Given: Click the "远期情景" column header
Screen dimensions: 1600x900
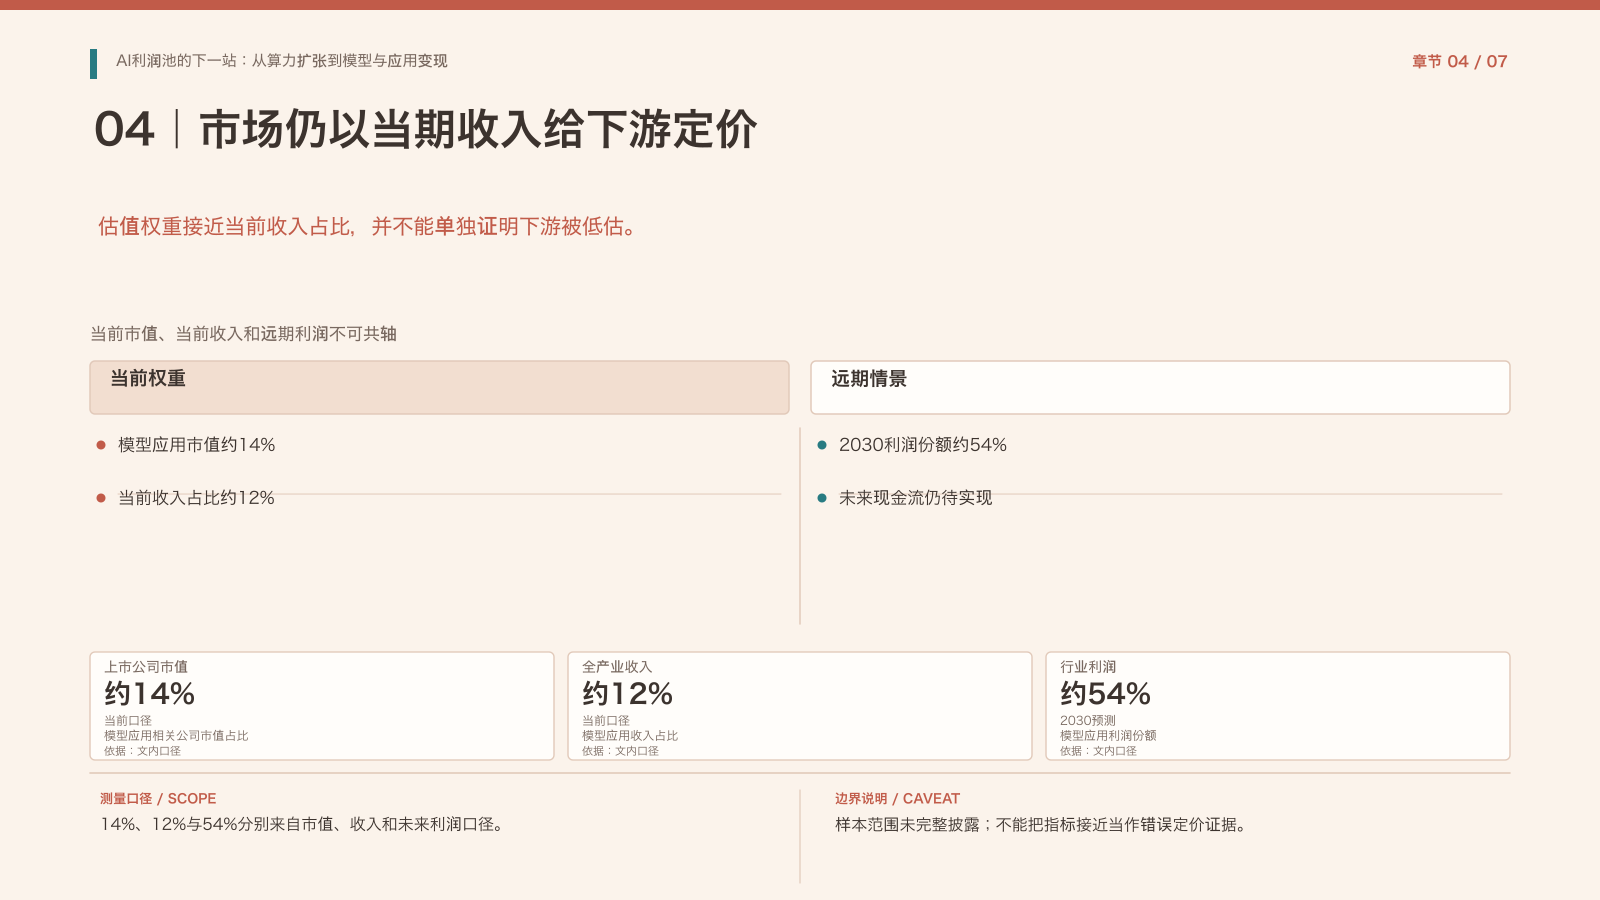Looking at the screenshot, I should (1160, 387).
